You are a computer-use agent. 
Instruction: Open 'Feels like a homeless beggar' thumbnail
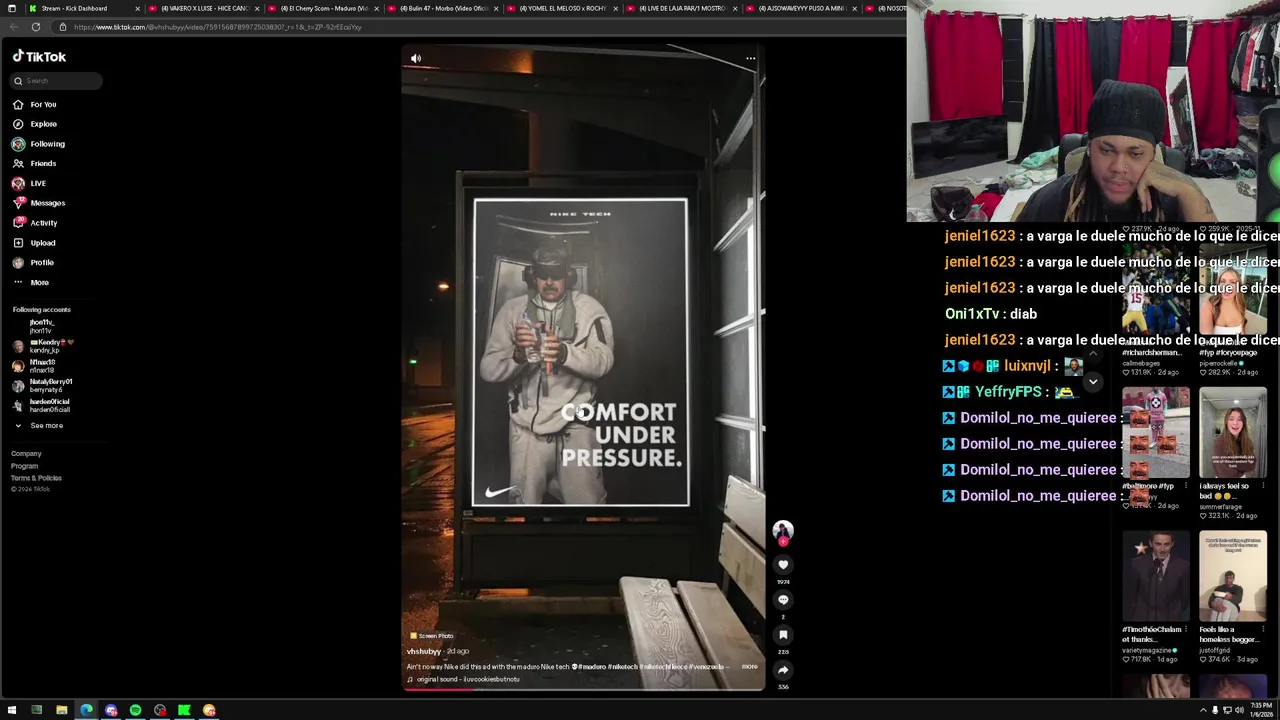[x=1233, y=577]
